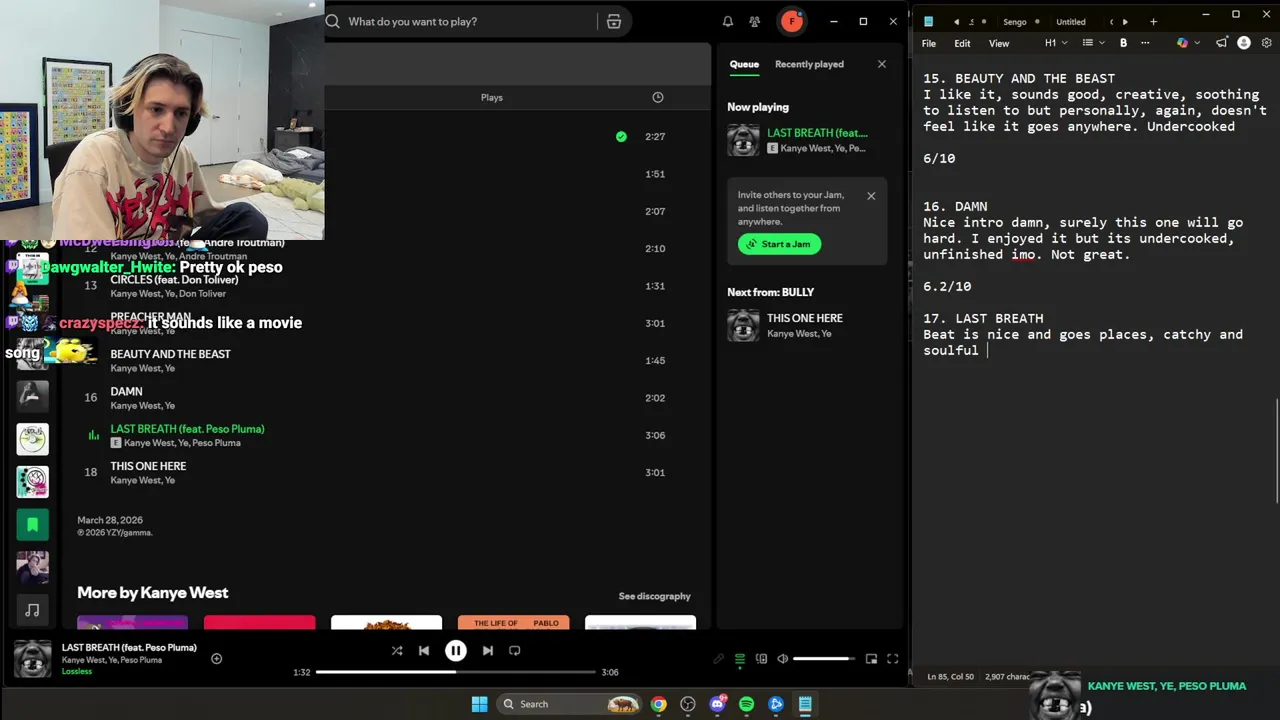1280x720 pixels.
Task: Open Notepad settings gear
Action: 1266,43
